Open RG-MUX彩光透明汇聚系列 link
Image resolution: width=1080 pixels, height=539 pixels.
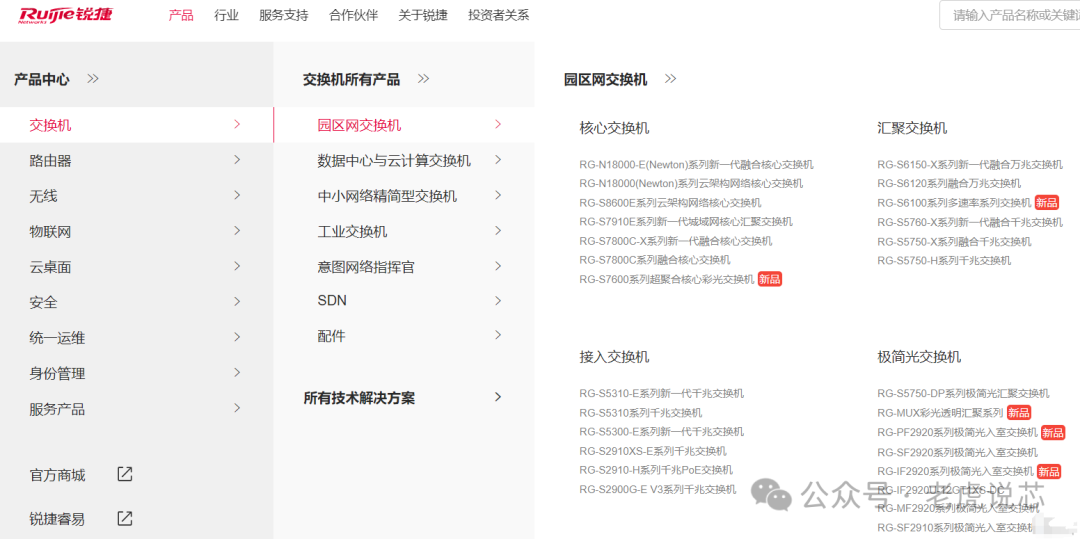pos(940,412)
